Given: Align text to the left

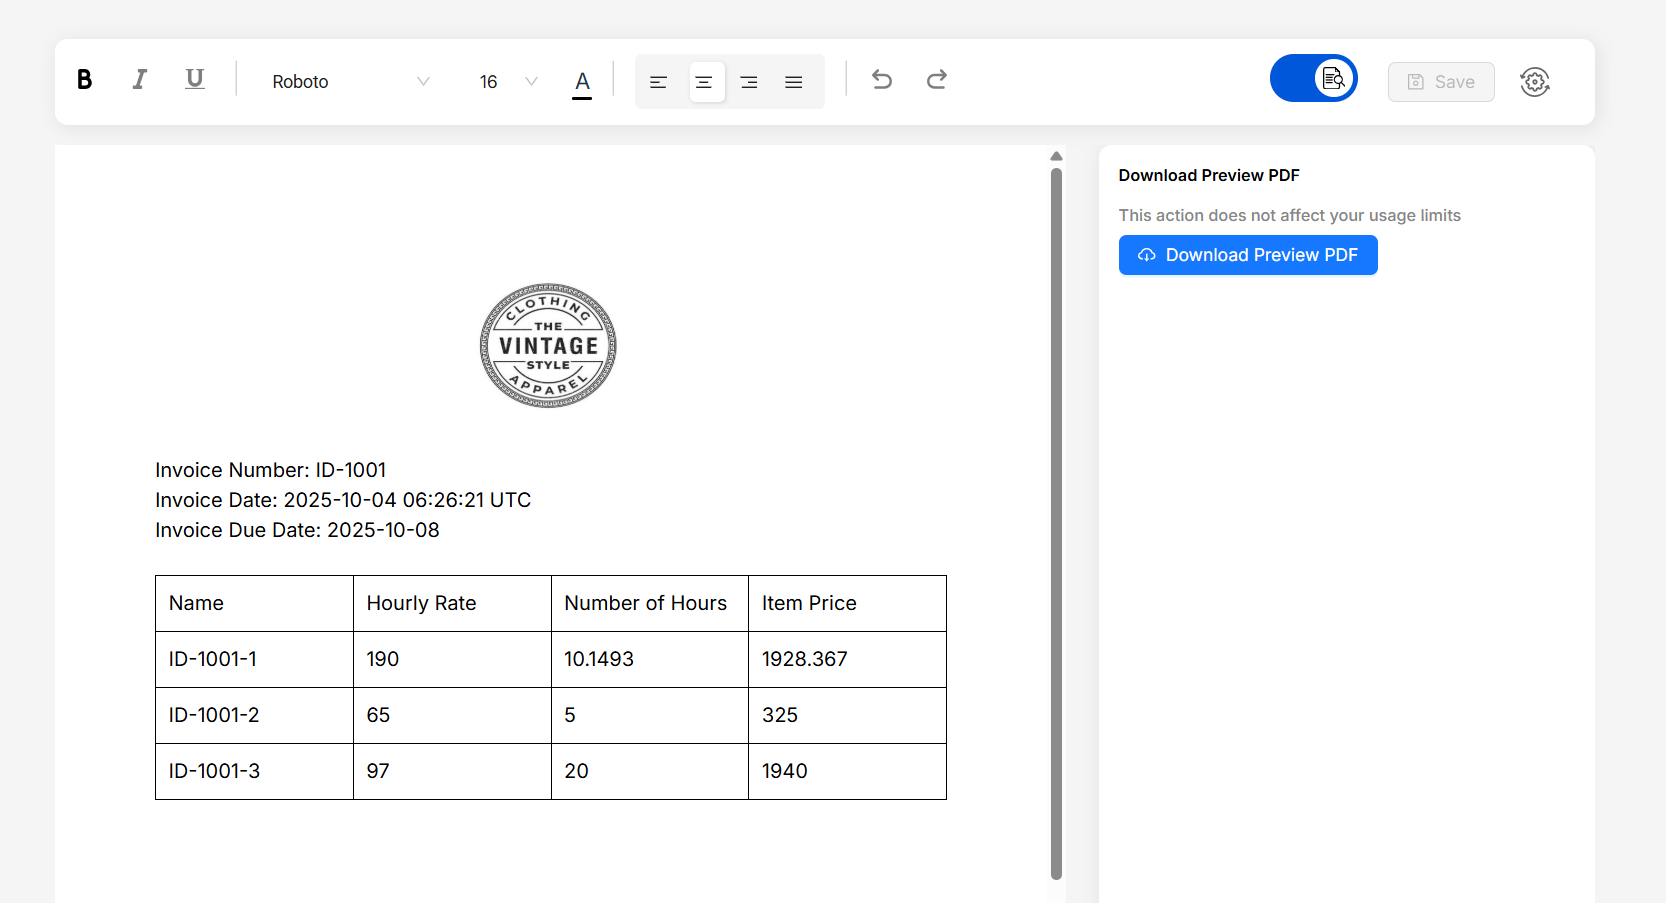Looking at the screenshot, I should tap(658, 82).
